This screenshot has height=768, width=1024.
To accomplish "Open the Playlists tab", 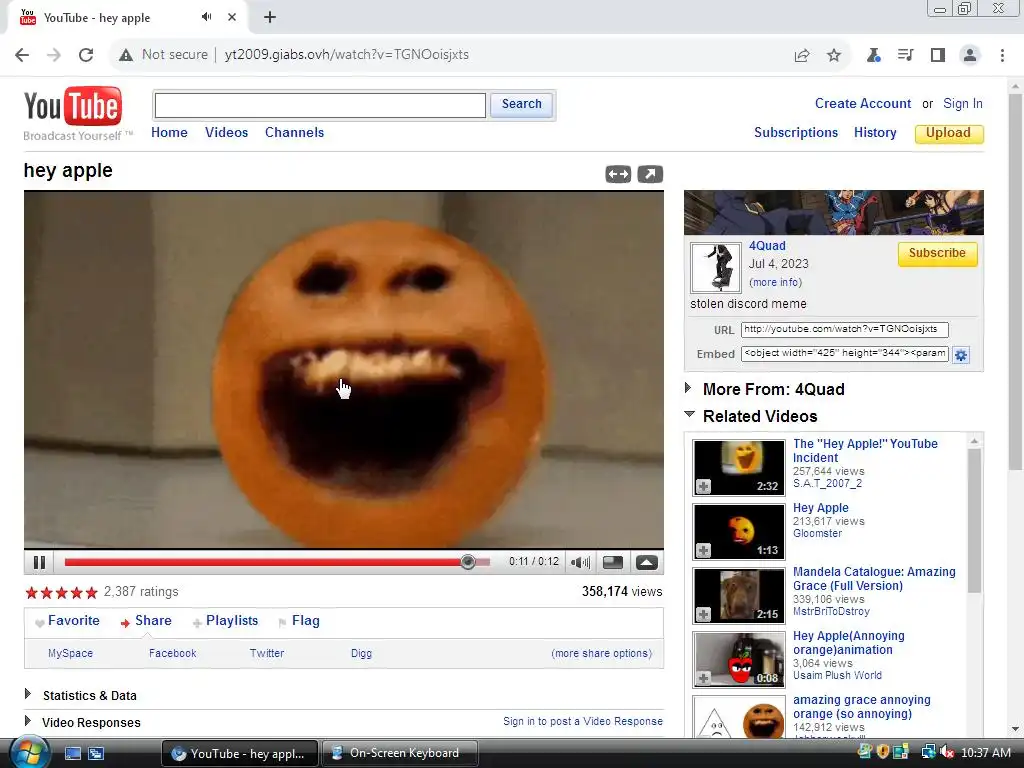I will pos(225,620).
